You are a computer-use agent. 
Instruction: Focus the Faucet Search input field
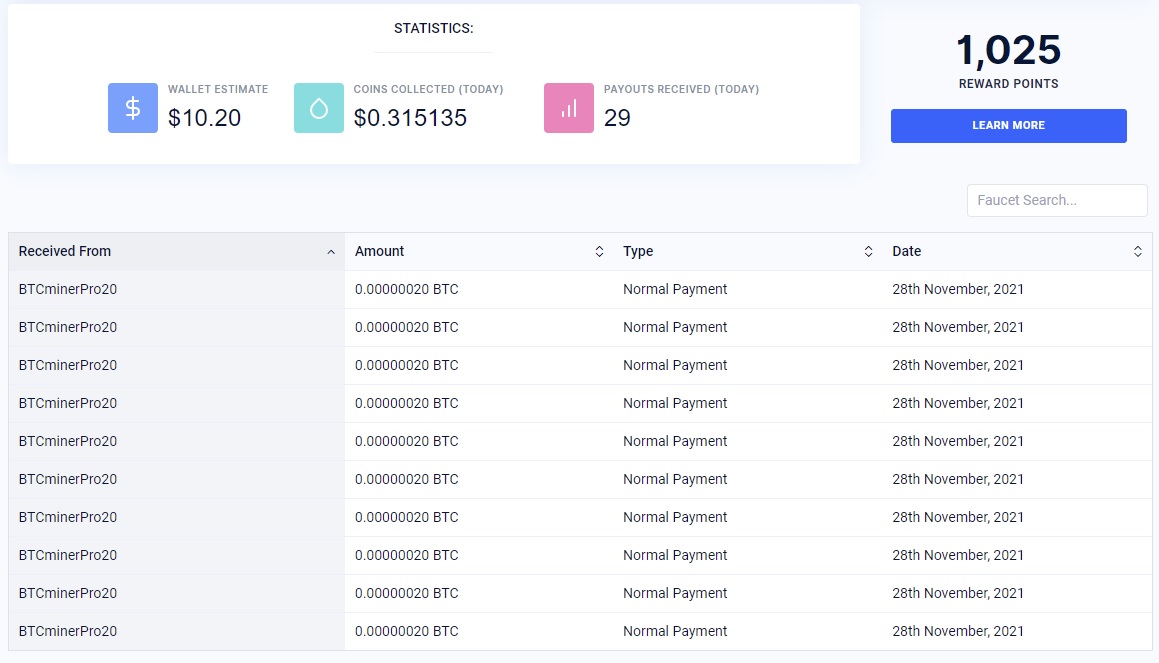click(x=1056, y=200)
